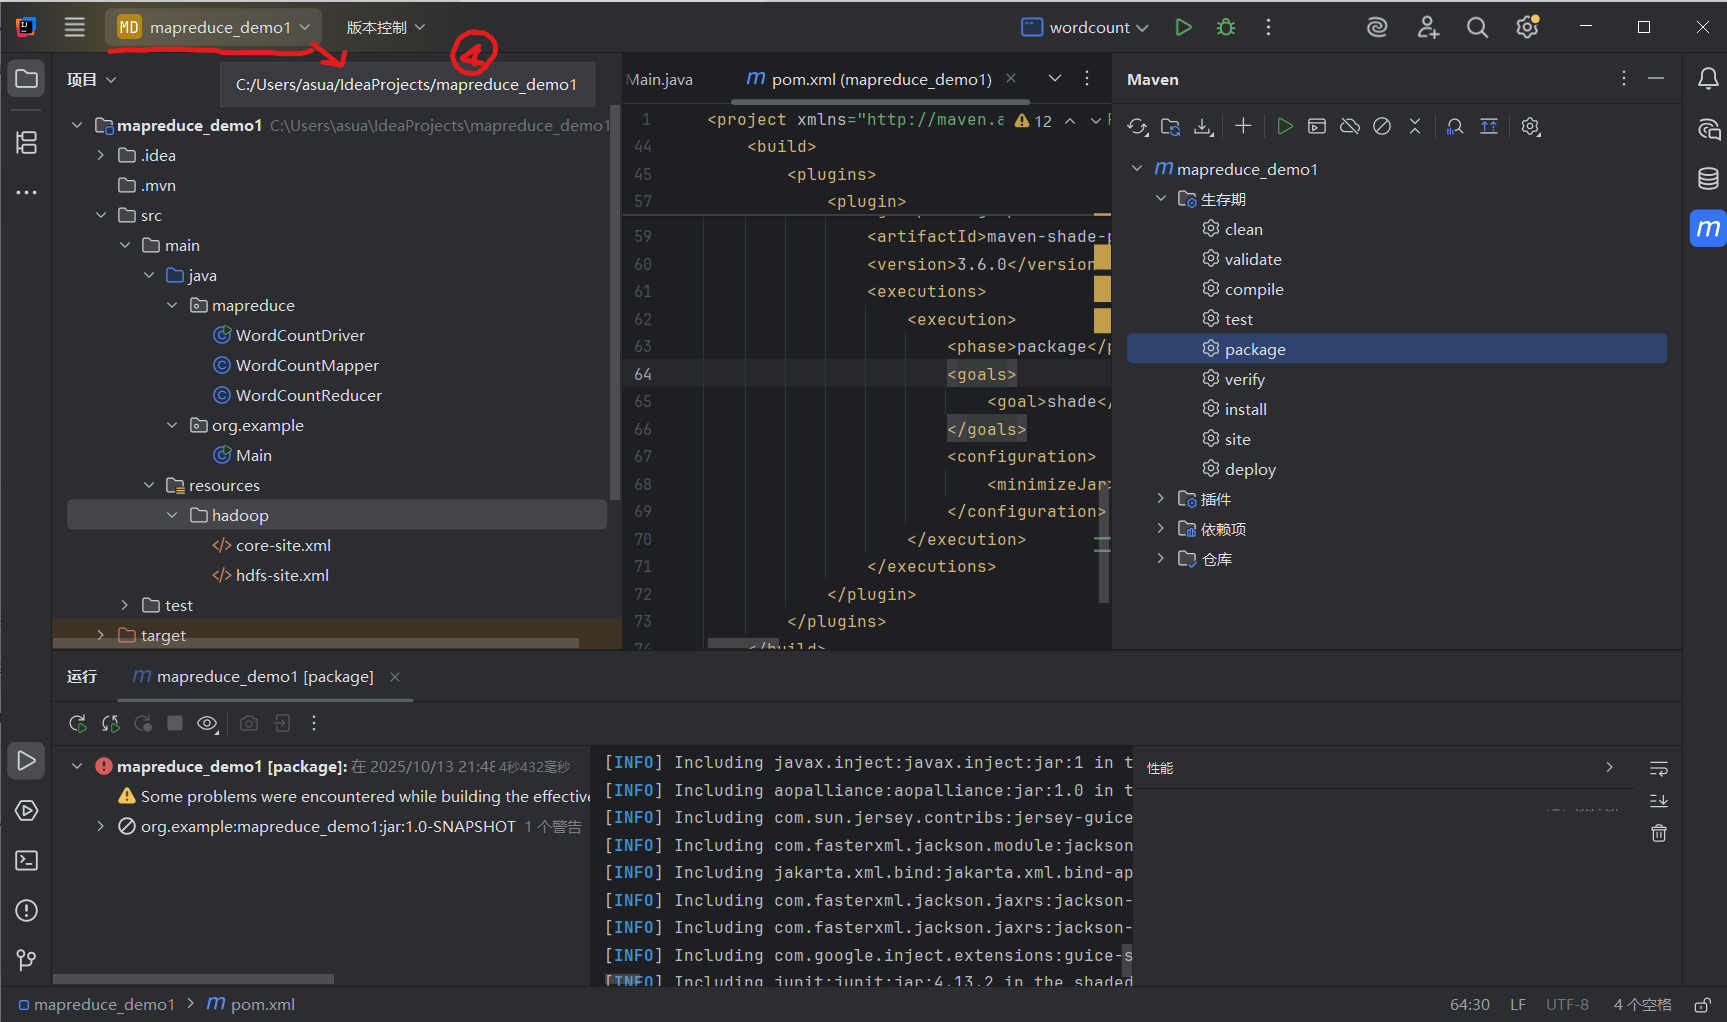Reload all Maven projects in Maven panel
Viewport: 1727px width, 1022px height.
coord(1138,127)
